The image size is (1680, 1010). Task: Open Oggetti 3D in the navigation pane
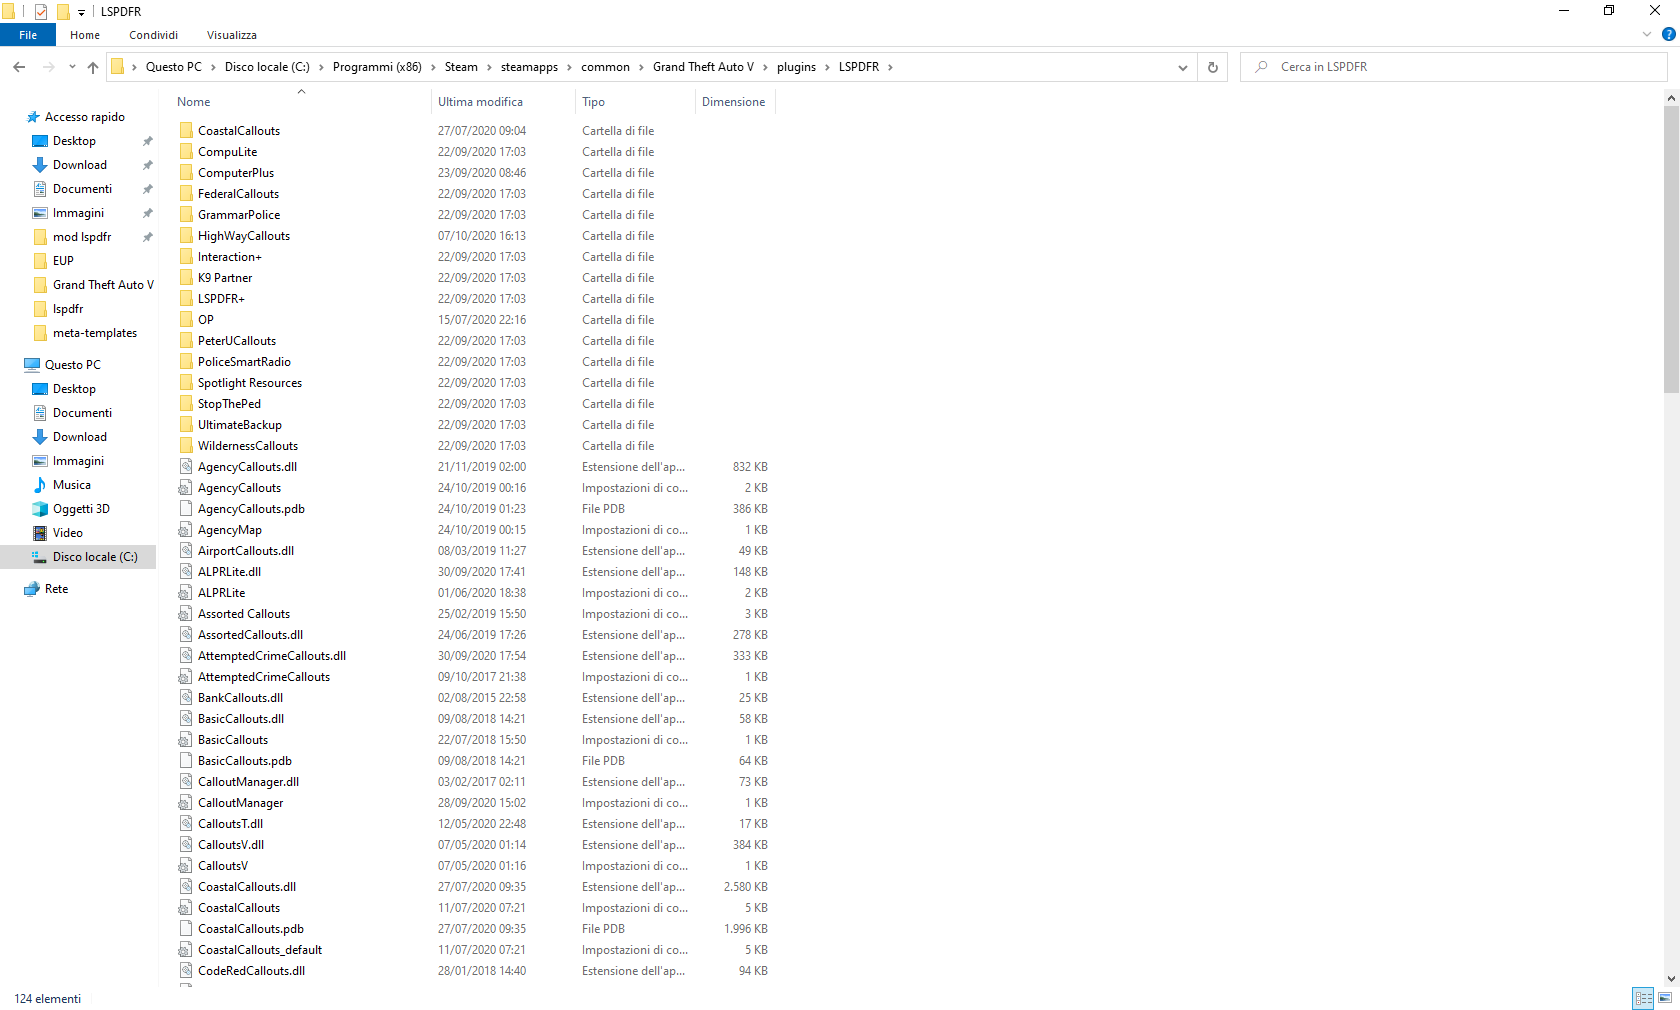(x=81, y=509)
